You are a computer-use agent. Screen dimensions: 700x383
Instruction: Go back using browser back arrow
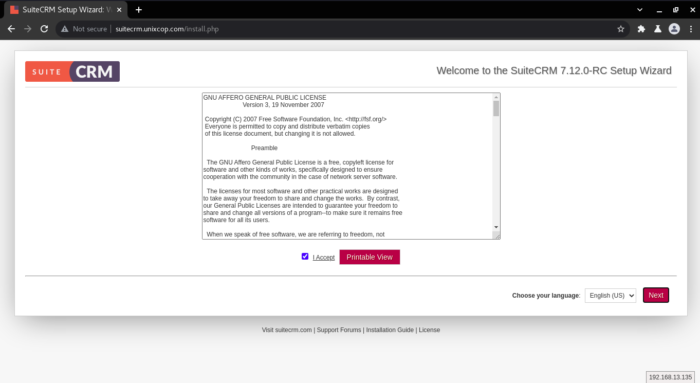coord(11,29)
